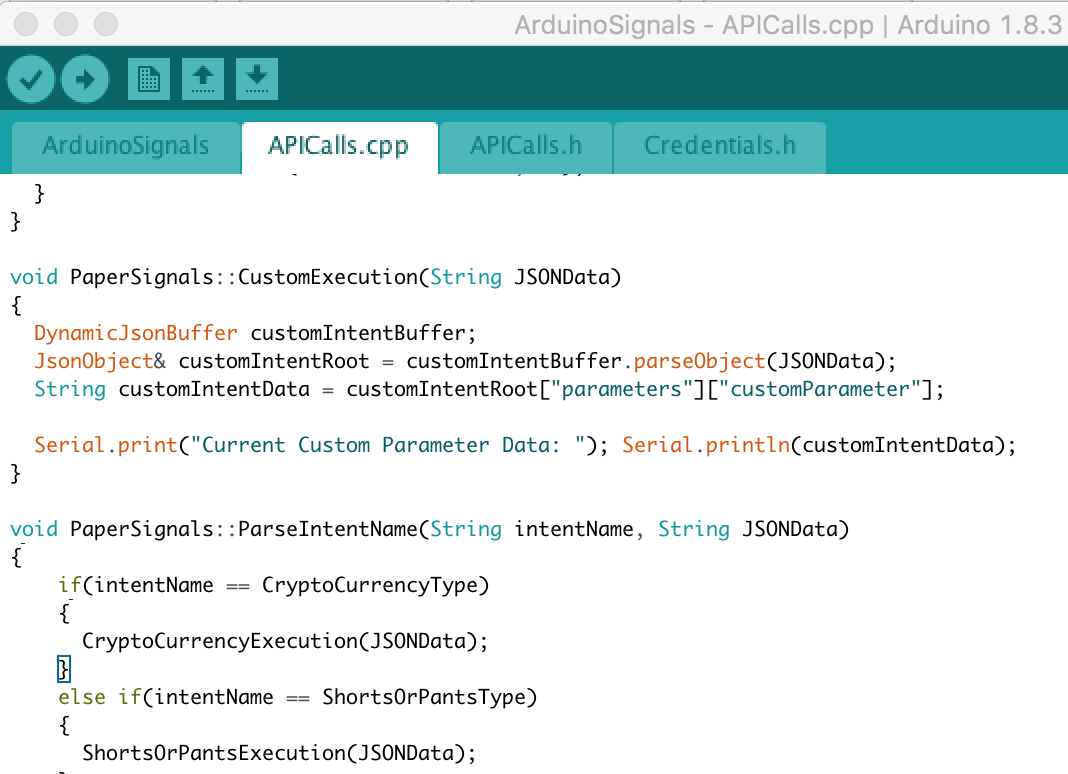Switch to the ArduinoSignals tab

pos(126,146)
